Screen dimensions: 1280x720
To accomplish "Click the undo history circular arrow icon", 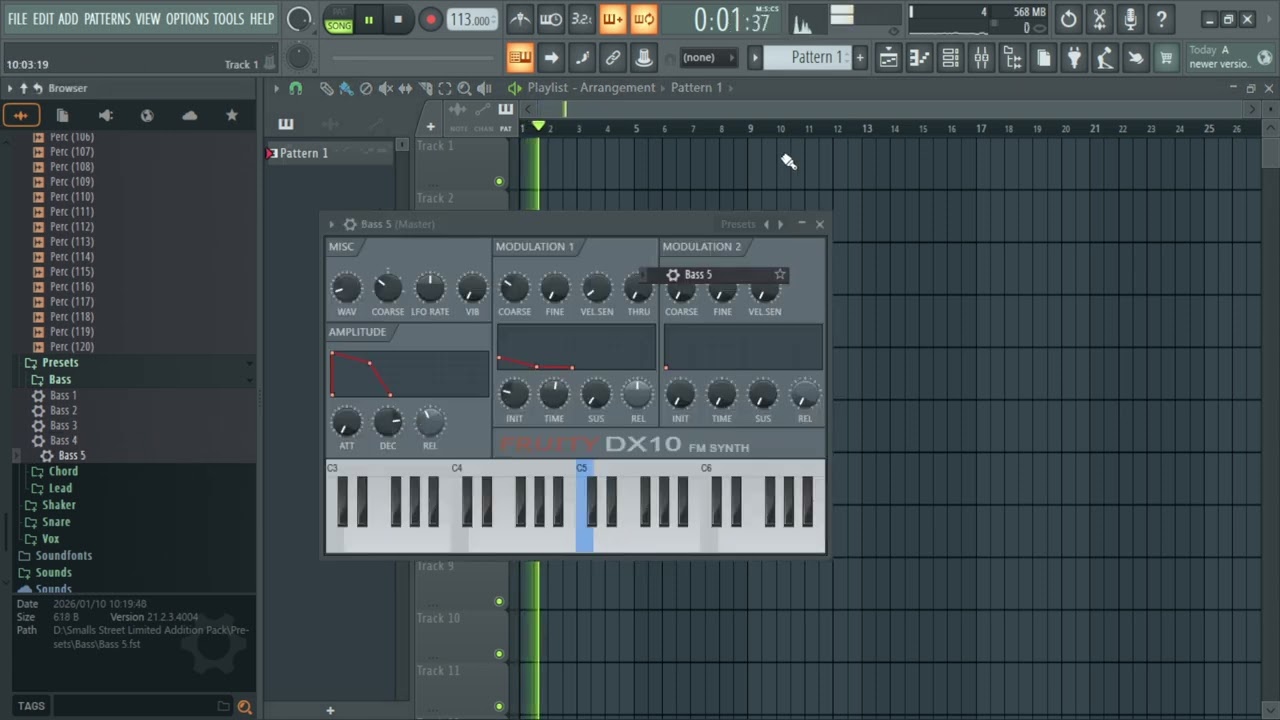I will tap(1068, 19).
